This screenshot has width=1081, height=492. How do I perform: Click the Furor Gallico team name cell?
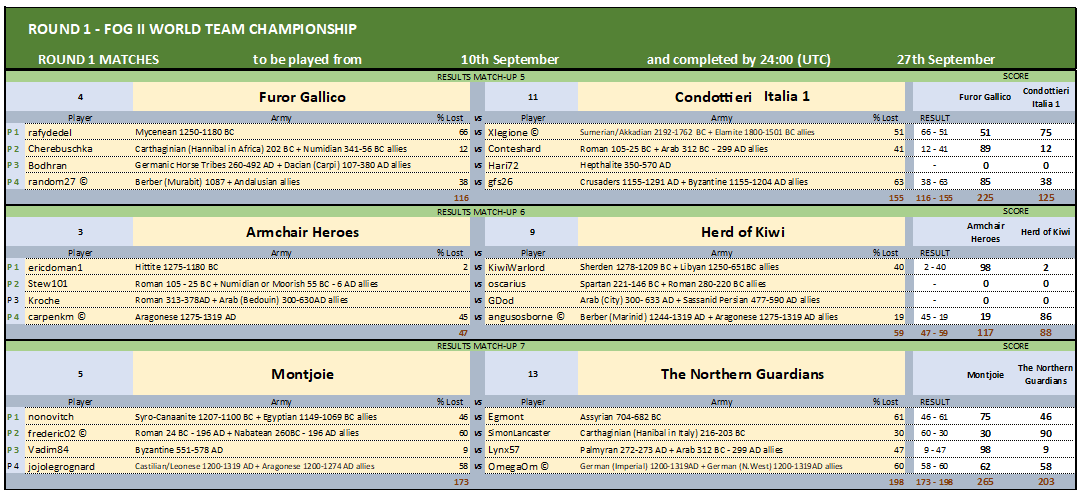302,97
